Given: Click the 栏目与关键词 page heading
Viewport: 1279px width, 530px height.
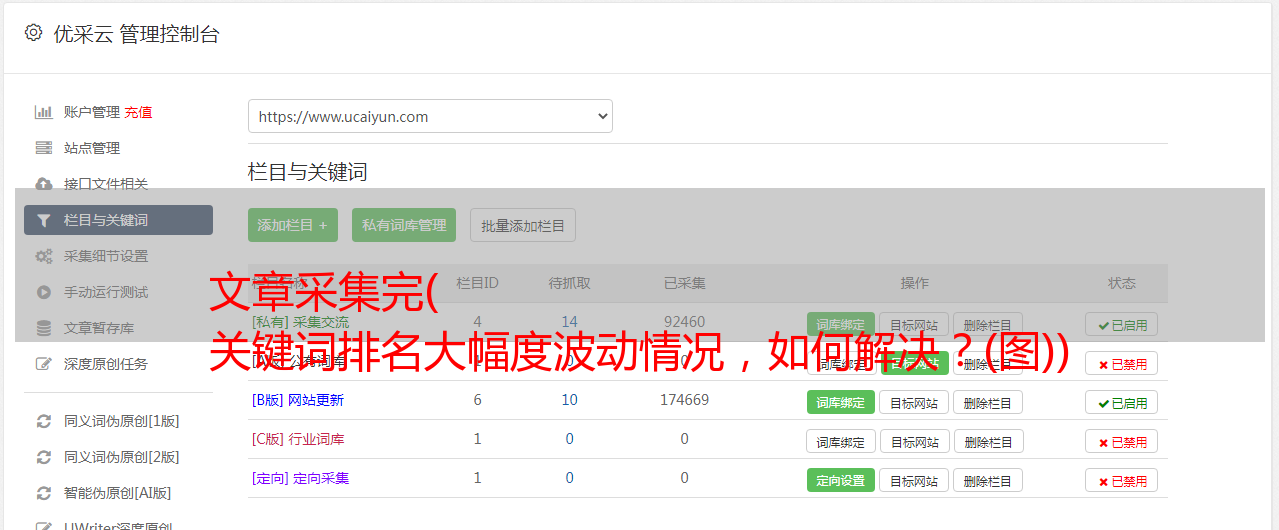Looking at the screenshot, I should (x=308, y=172).
